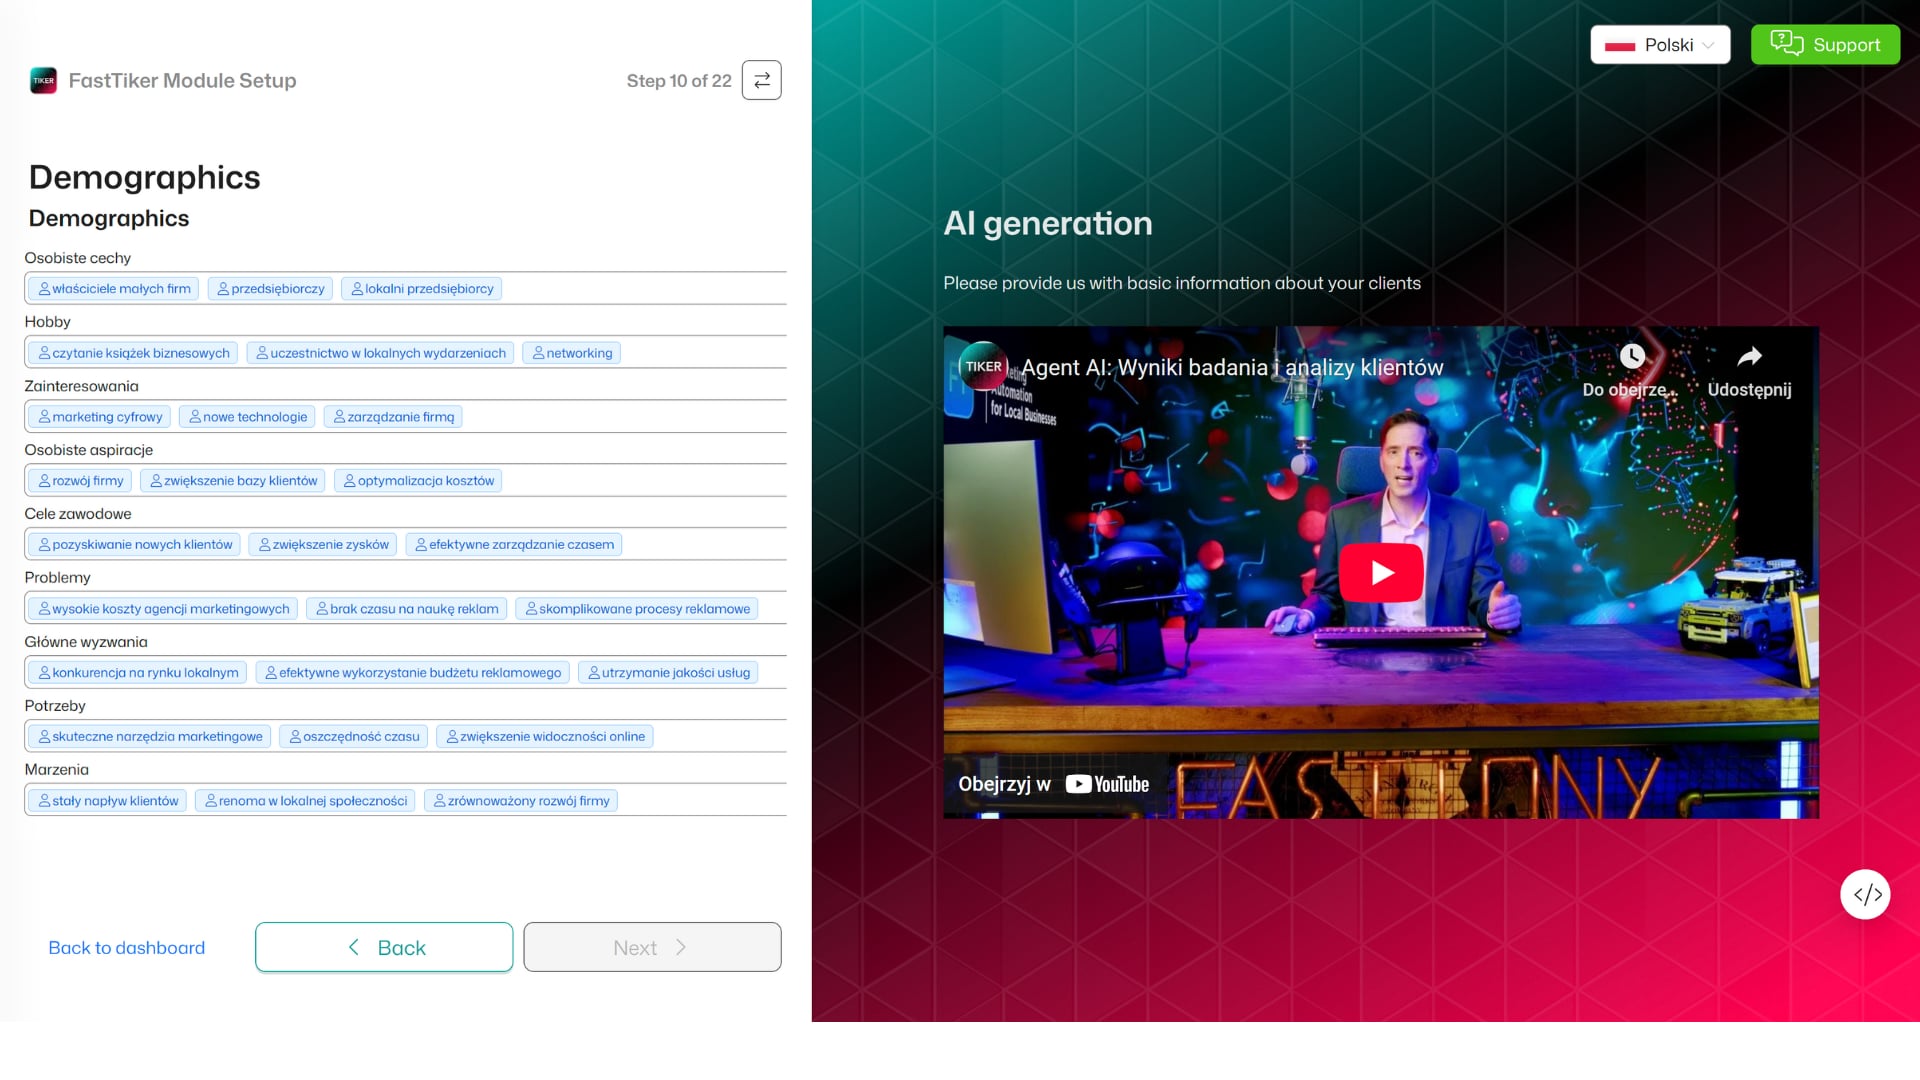
Task: Click Obejrzyj w YouTube link
Action: 1054,784
